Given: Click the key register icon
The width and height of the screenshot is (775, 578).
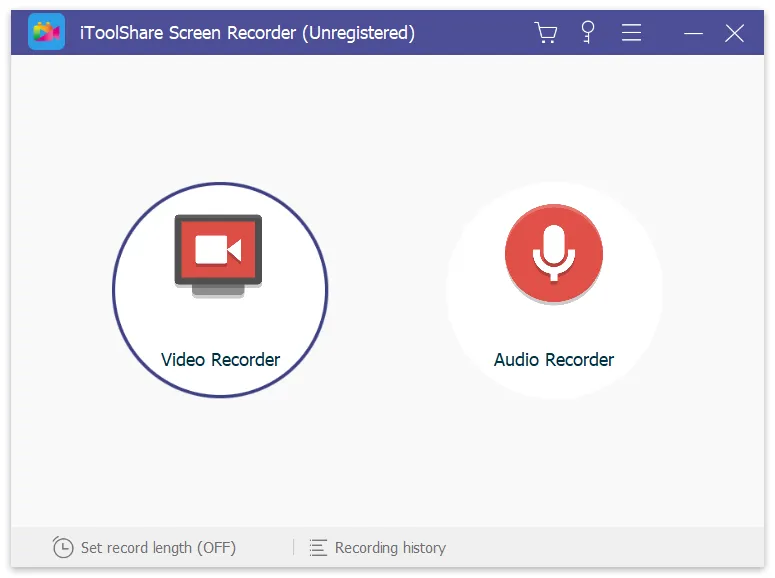Looking at the screenshot, I should click(587, 33).
